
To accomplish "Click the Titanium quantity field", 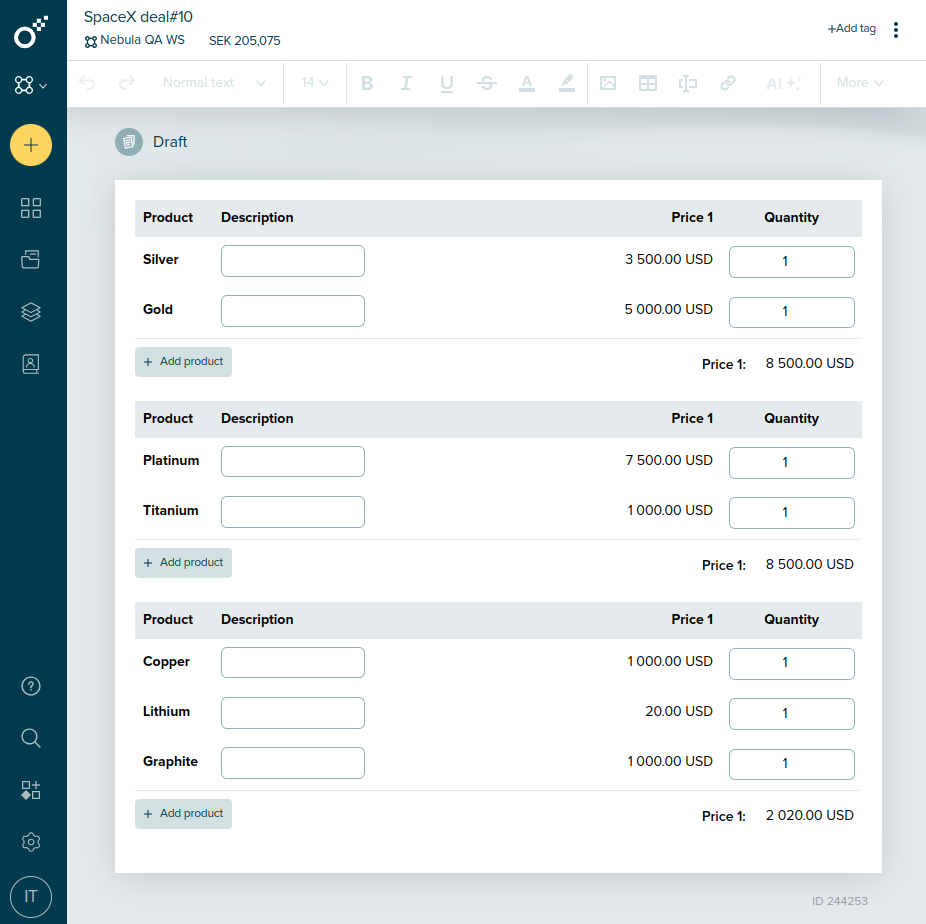I will click(791, 512).
